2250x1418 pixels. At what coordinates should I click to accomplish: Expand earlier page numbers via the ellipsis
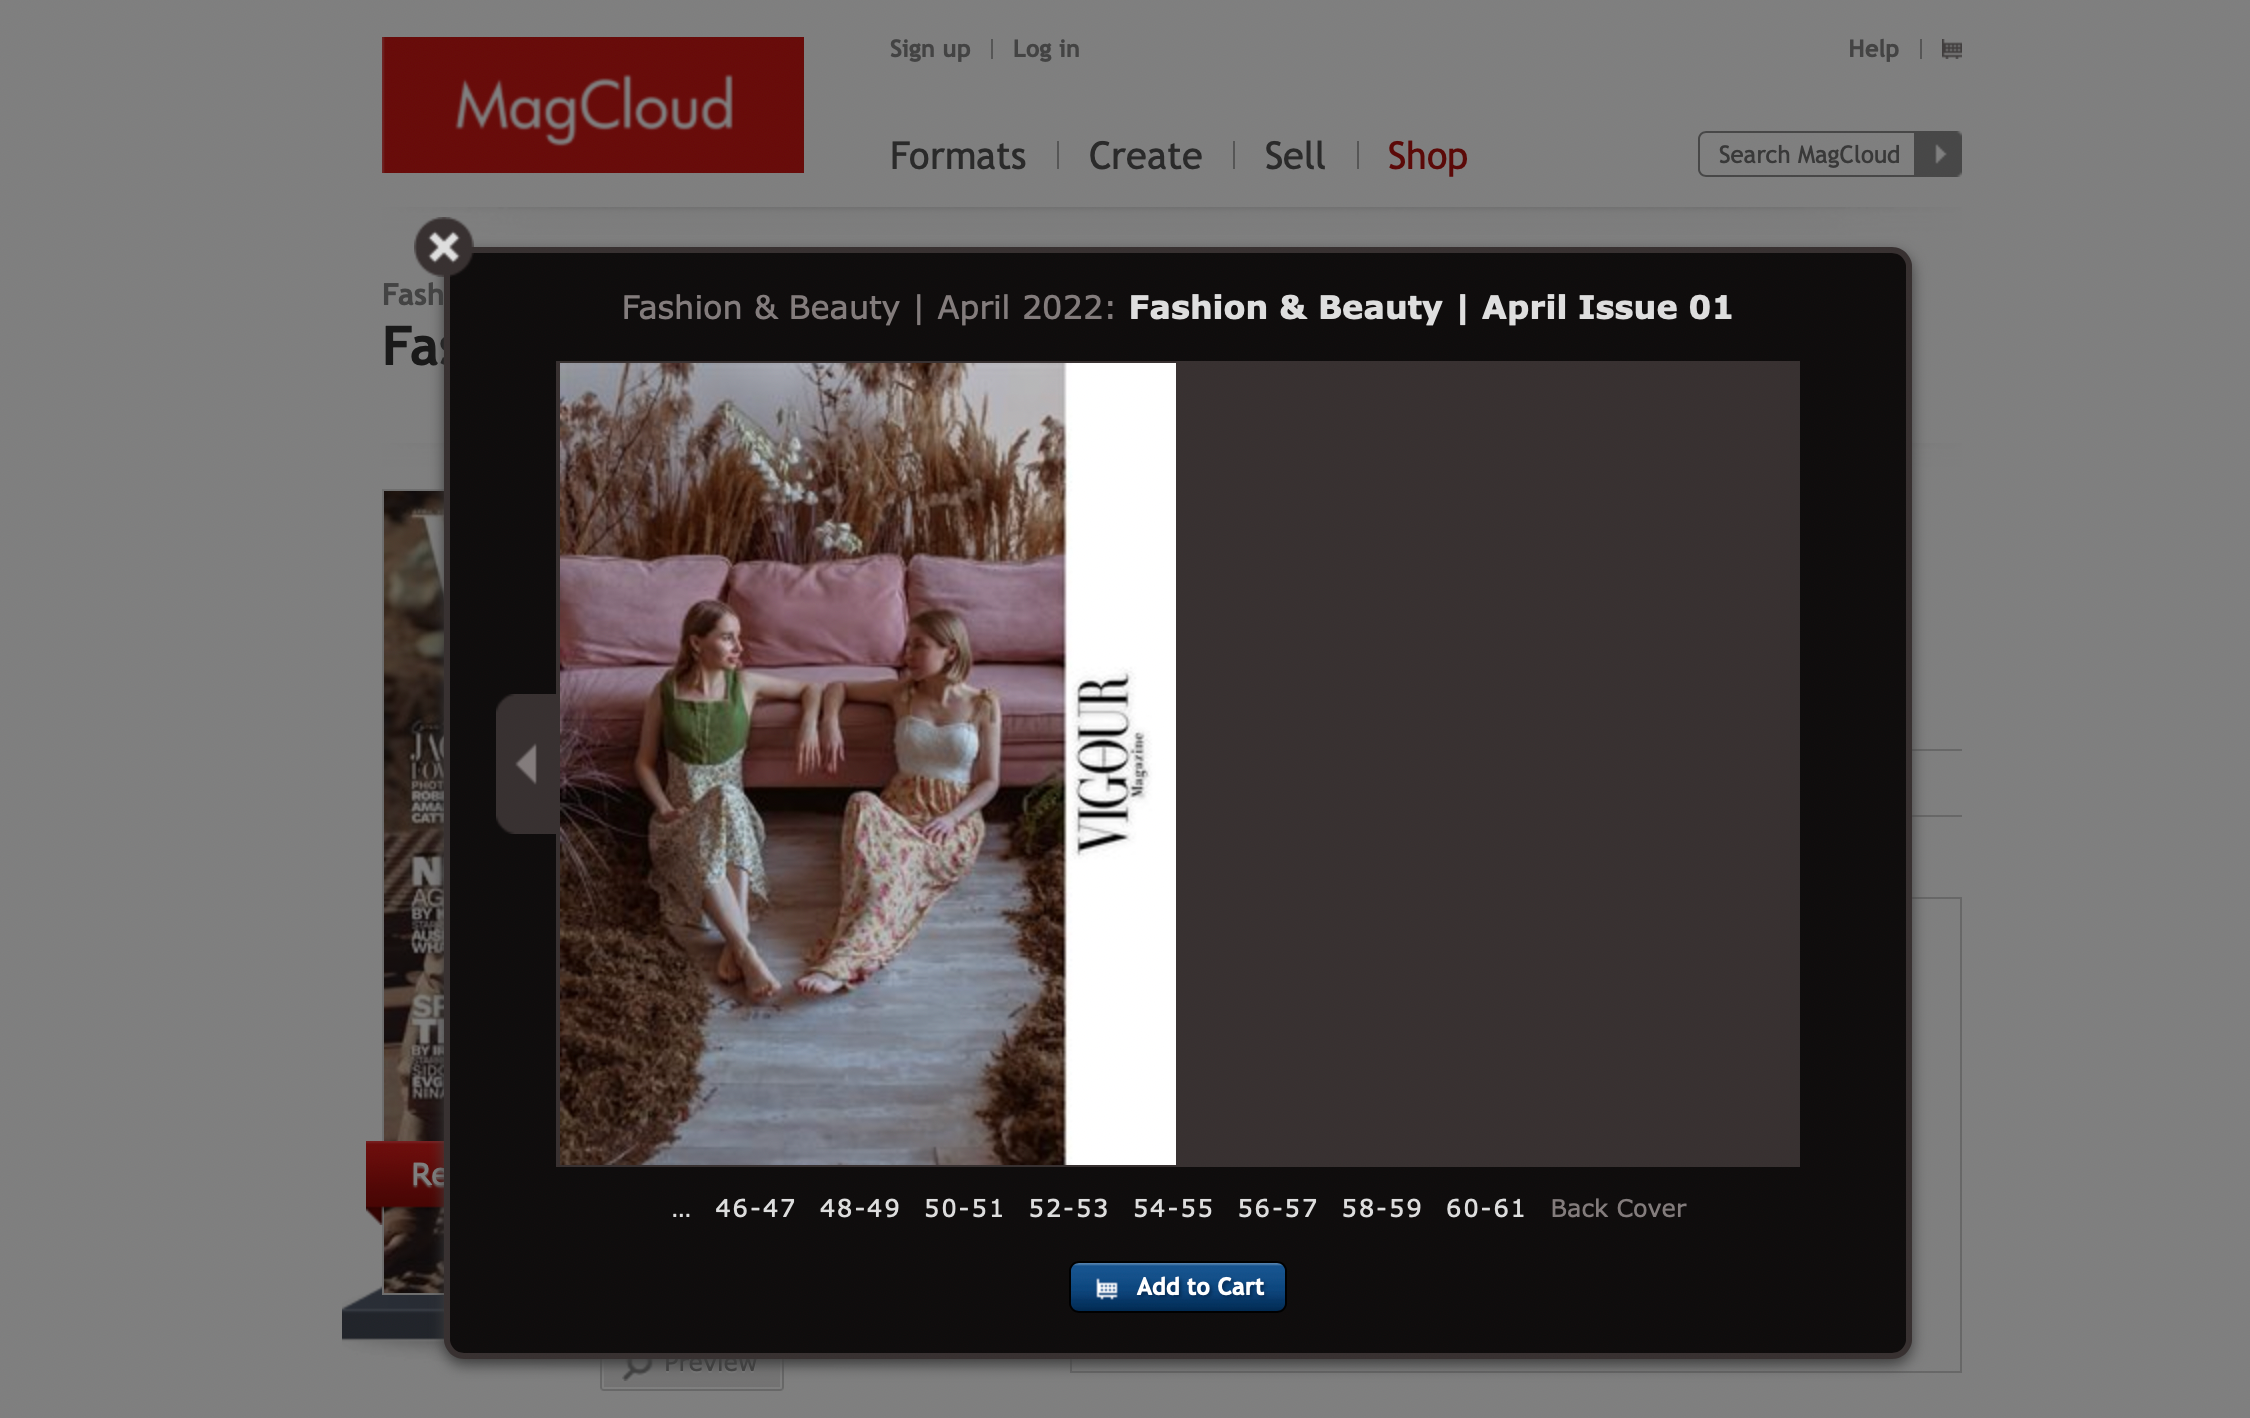click(x=681, y=1208)
